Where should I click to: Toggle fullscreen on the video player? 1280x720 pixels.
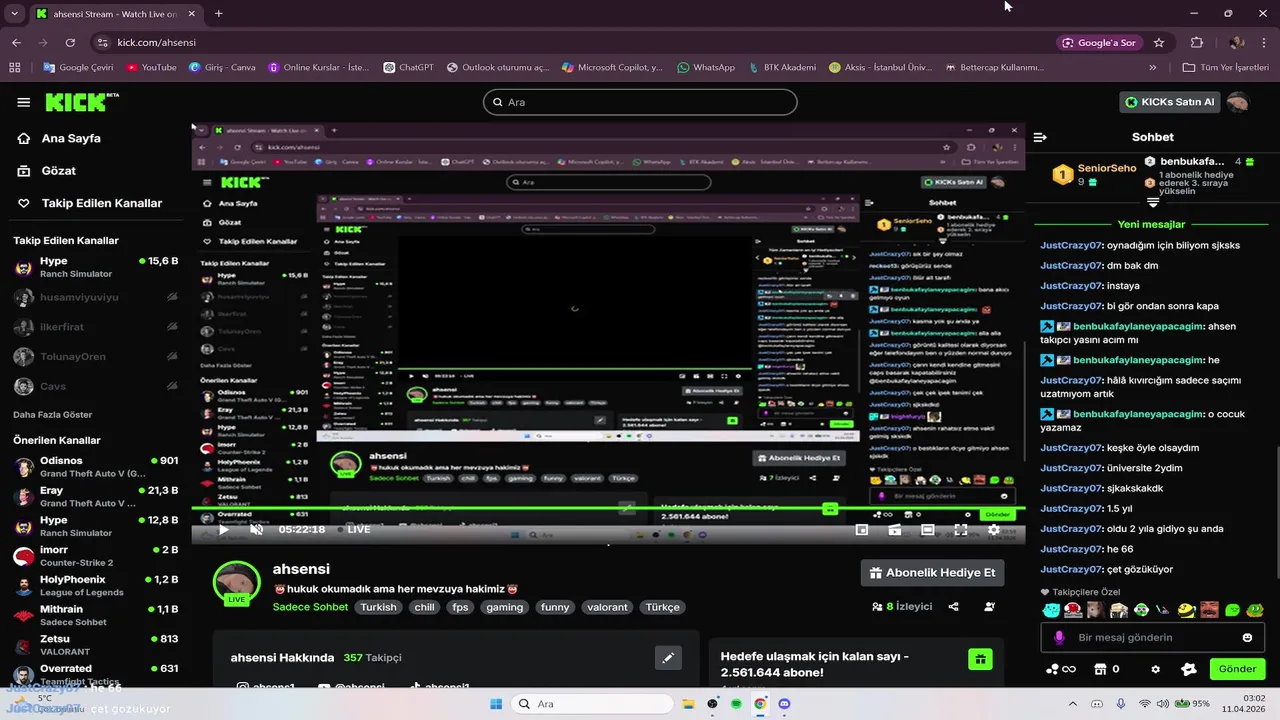960,530
